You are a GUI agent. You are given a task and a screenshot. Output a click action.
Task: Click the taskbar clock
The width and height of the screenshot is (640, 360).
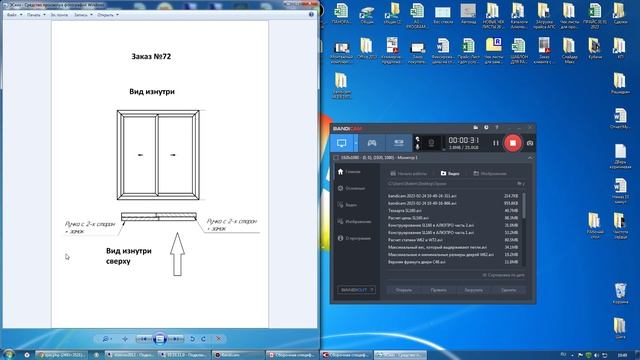coord(622,355)
